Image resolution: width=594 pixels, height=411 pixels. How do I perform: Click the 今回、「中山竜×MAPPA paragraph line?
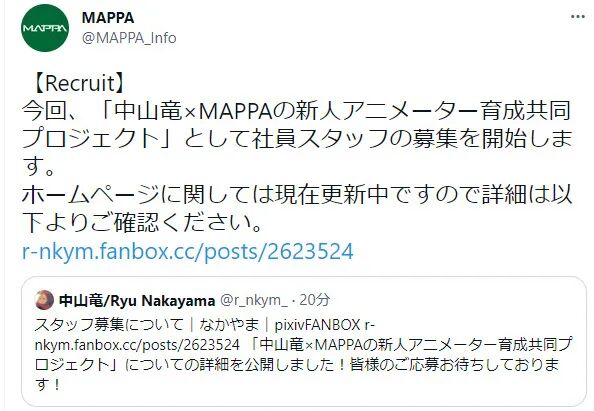point(296,111)
